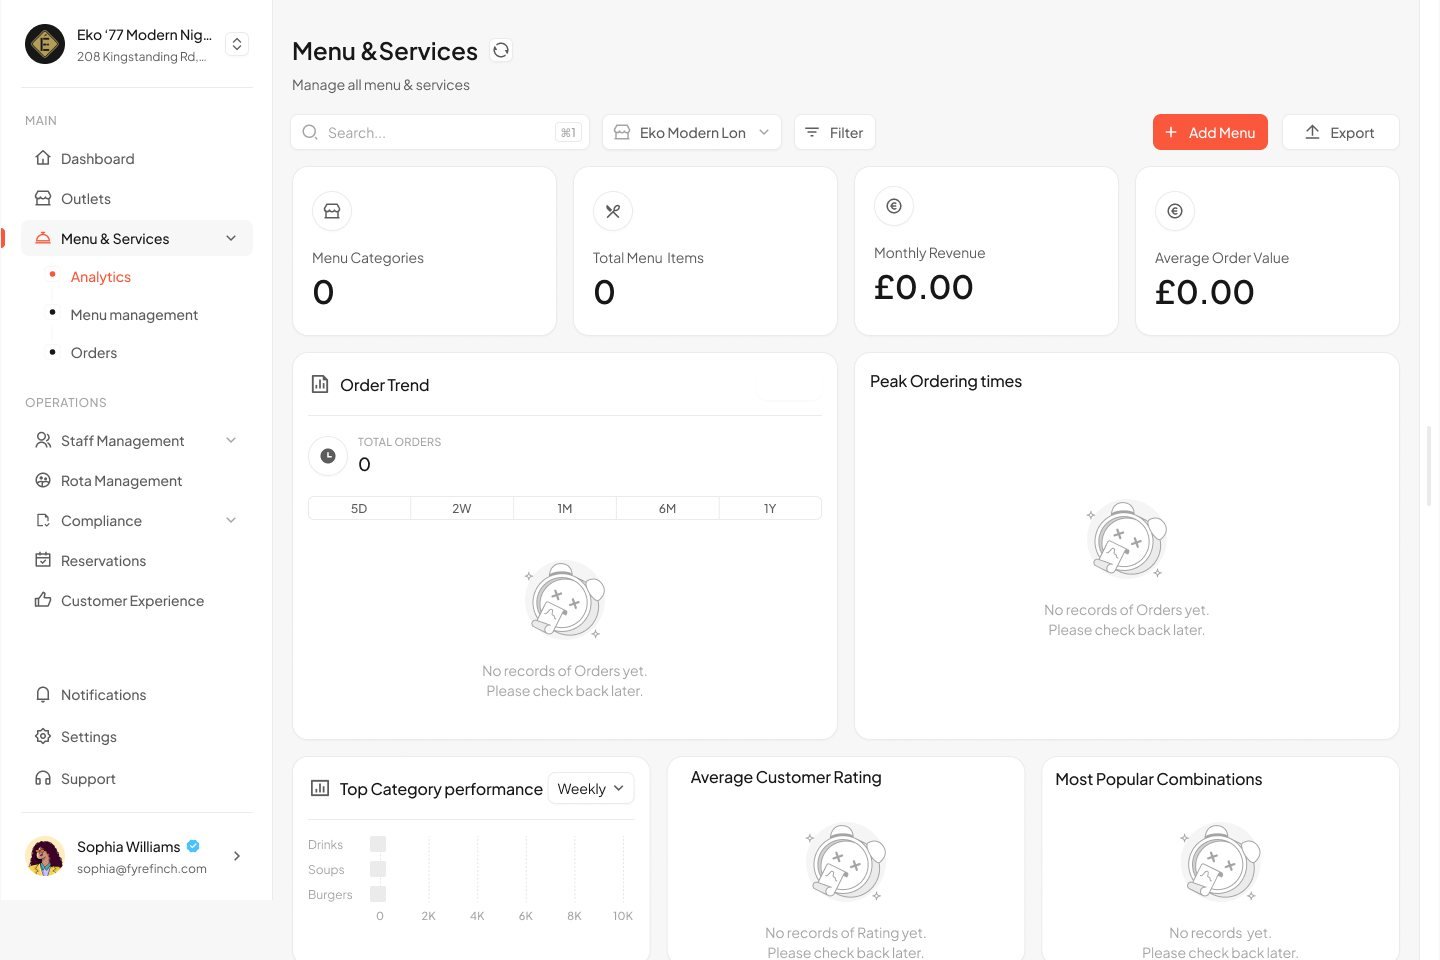The image size is (1440, 960).
Task: Click the Rota Management icon
Action: 43,480
